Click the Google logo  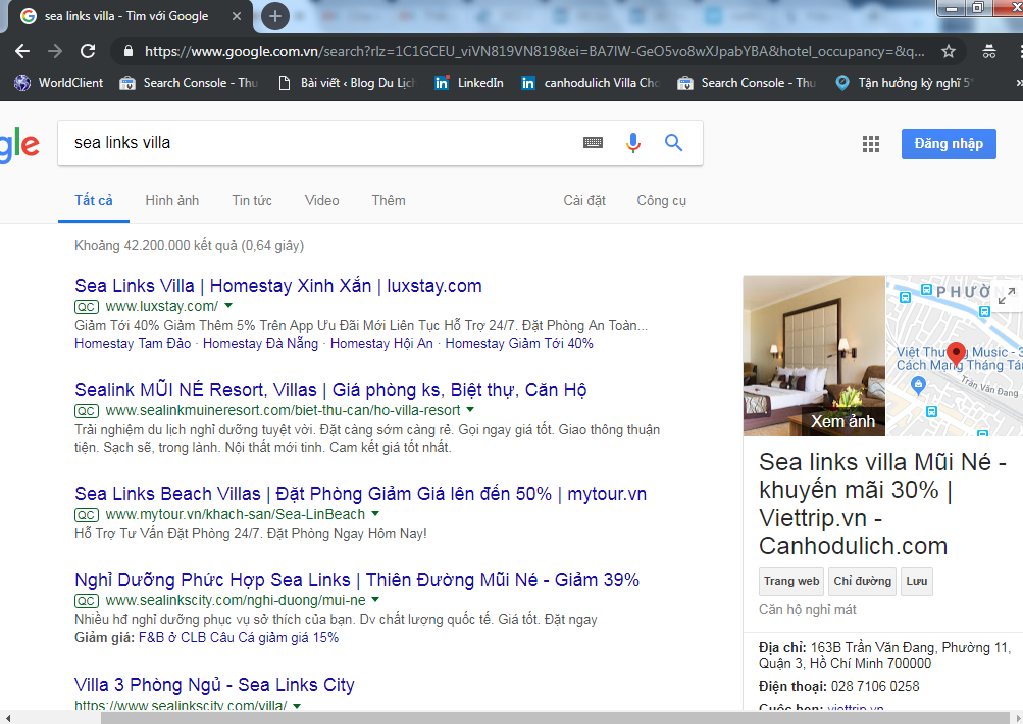(20, 145)
